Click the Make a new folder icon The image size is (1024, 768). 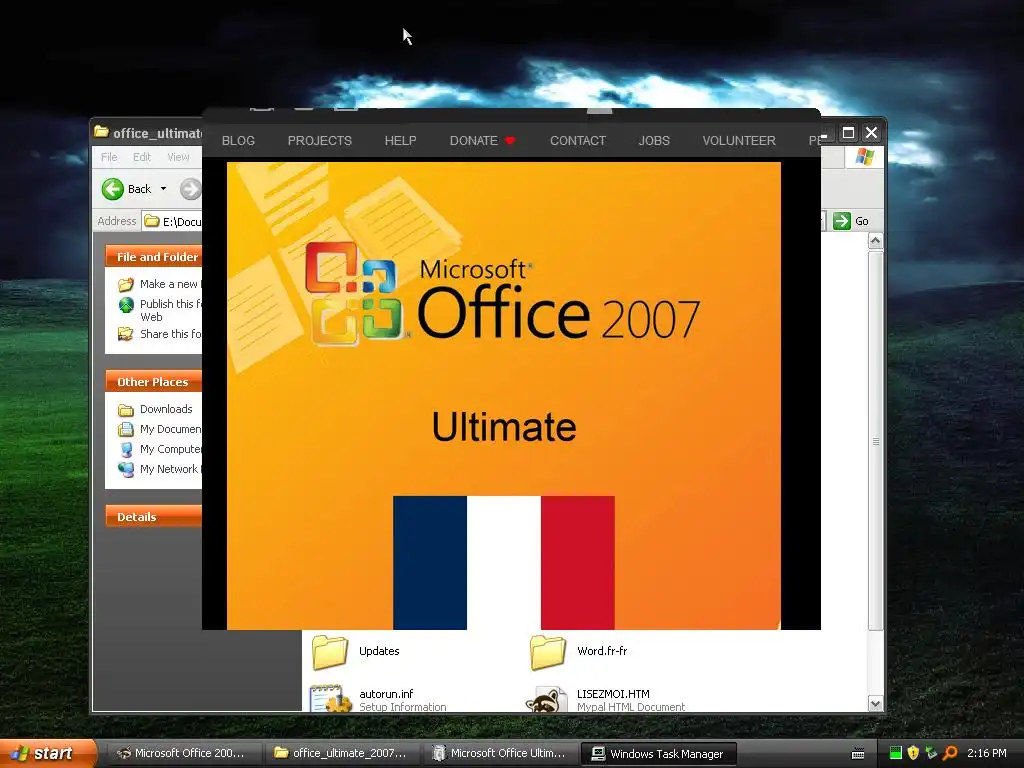tap(125, 285)
